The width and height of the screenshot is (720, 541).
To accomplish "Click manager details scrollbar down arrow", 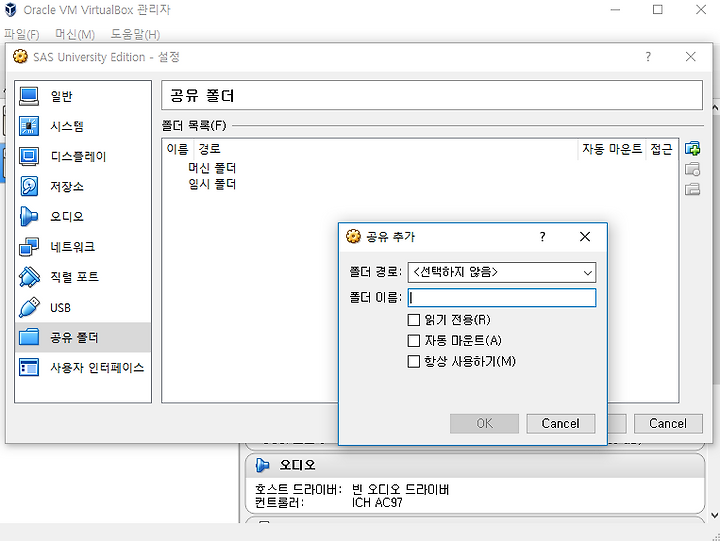I will coord(715,515).
